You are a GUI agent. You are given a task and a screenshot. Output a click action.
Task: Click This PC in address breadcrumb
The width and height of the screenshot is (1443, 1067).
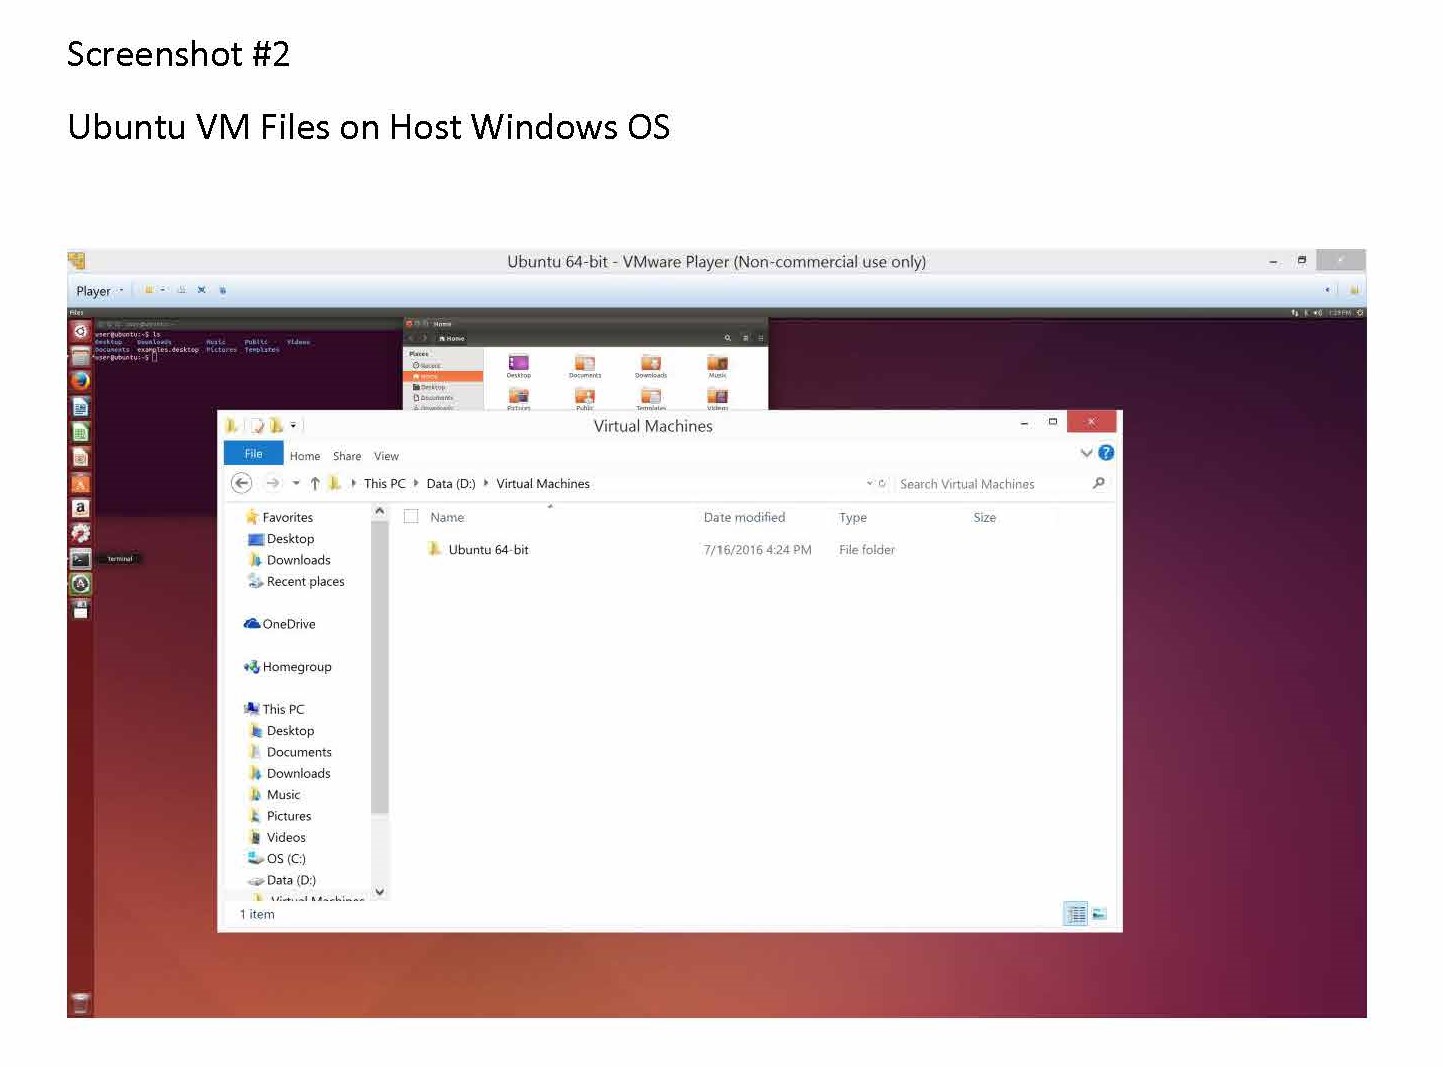(385, 484)
